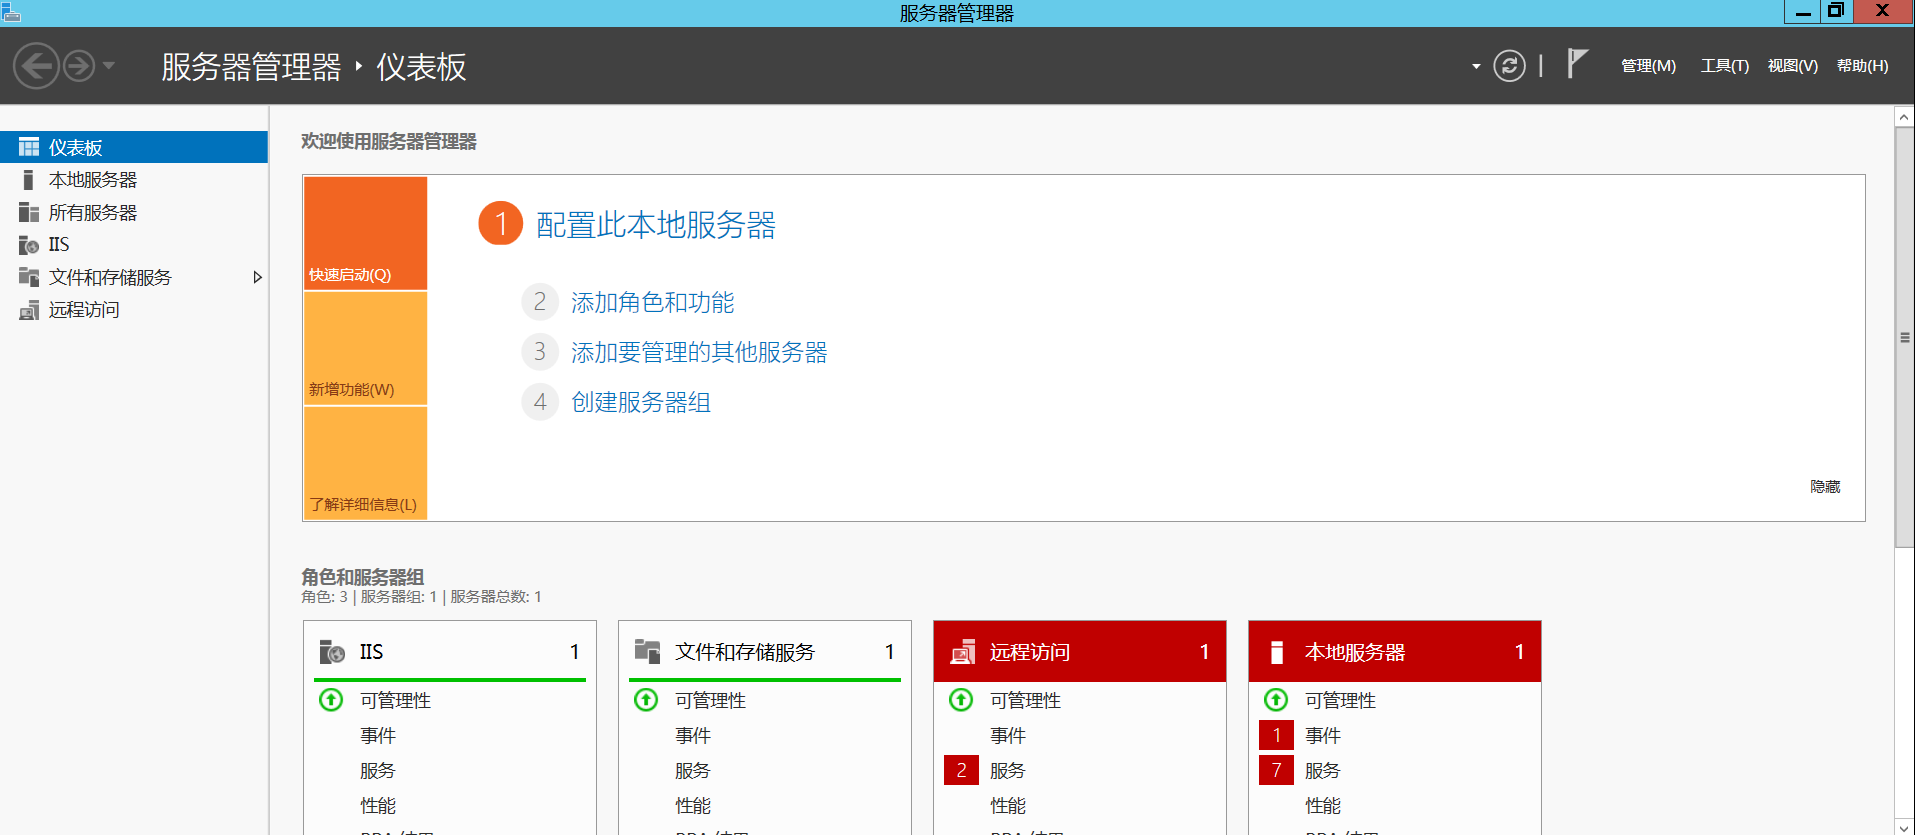The image size is (1915, 835).
Task: Open dropdown arrow left of refresh
Action: pyautogui.click(x=1476, y=67)
